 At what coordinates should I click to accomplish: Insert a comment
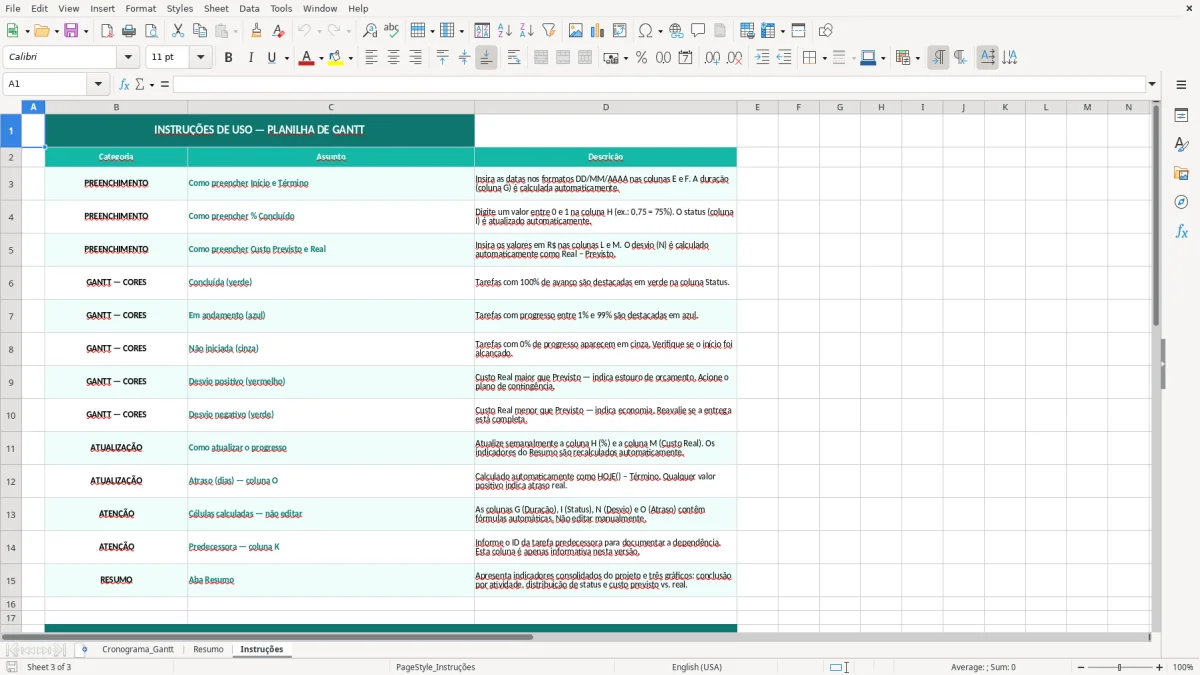click(698, 31)
